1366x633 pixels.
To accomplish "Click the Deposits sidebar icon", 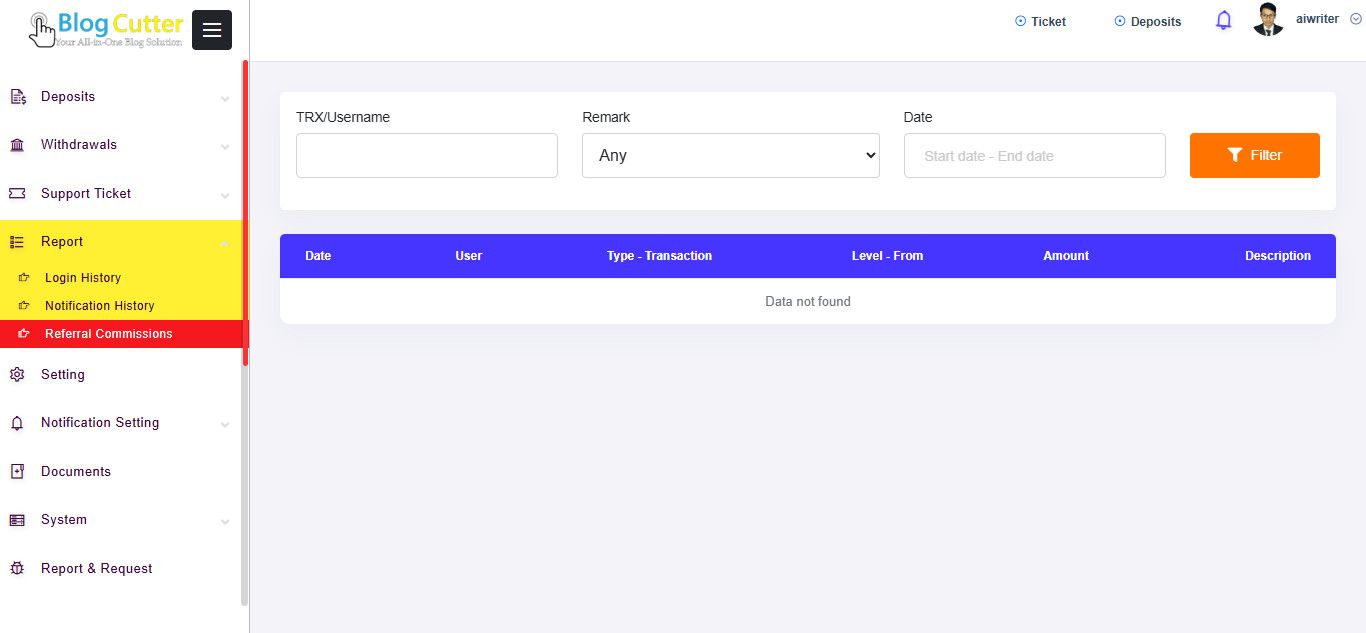I will point(17,97).
